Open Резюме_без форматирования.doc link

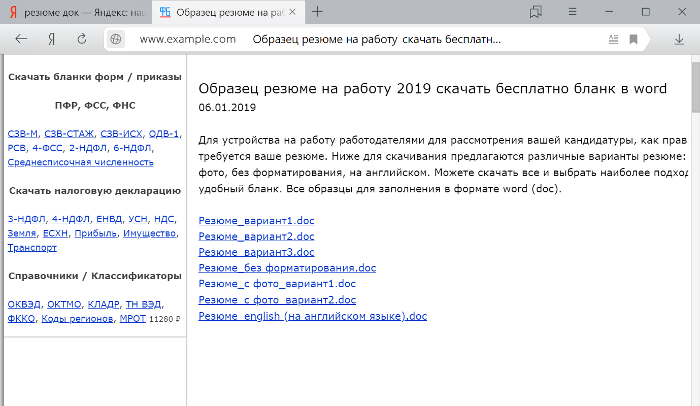coord(287,268)
